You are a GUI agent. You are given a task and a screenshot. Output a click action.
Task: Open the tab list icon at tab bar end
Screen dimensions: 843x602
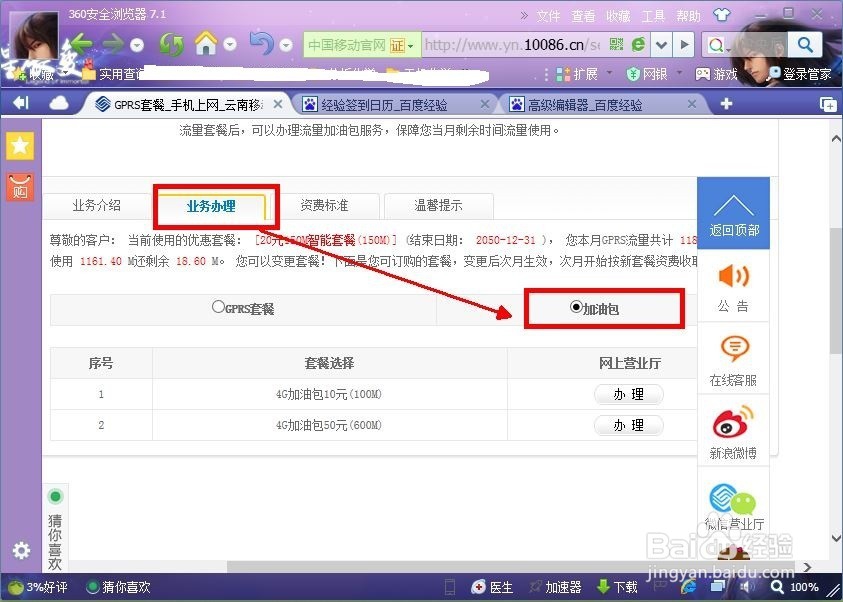(828, 104)
